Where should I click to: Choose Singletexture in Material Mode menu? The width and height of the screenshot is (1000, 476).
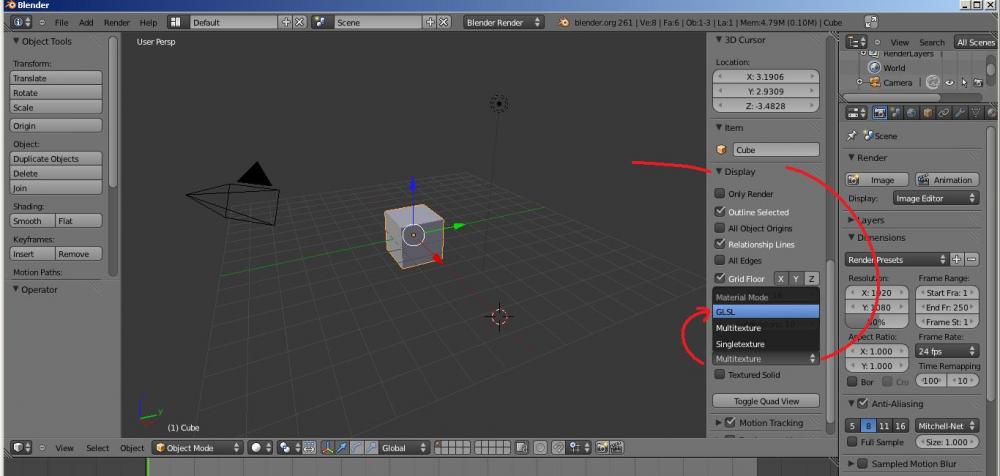[x=765, y=344]
